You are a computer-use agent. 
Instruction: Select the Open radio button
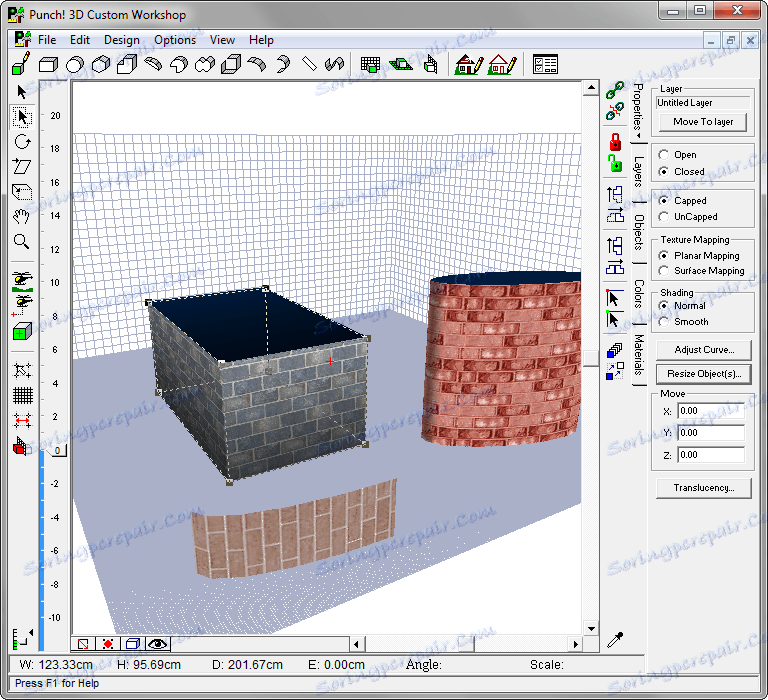point(664,155)
